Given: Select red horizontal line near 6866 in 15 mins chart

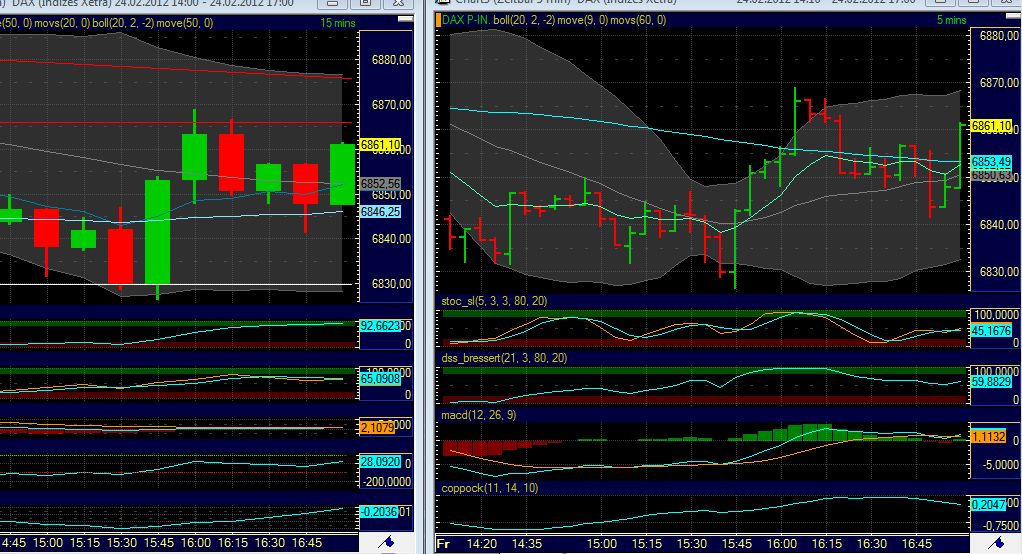Looking at the screenshot, I should pyautogui.click(x=176, y=123).
